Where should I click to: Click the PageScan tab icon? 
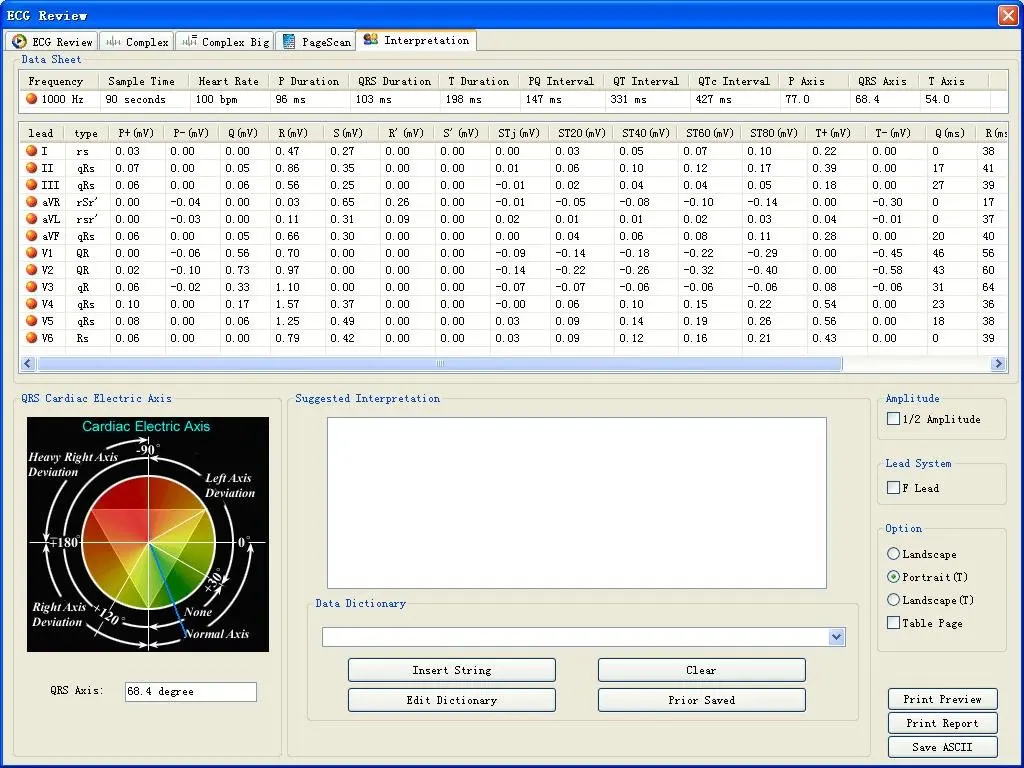coord(289,42)
